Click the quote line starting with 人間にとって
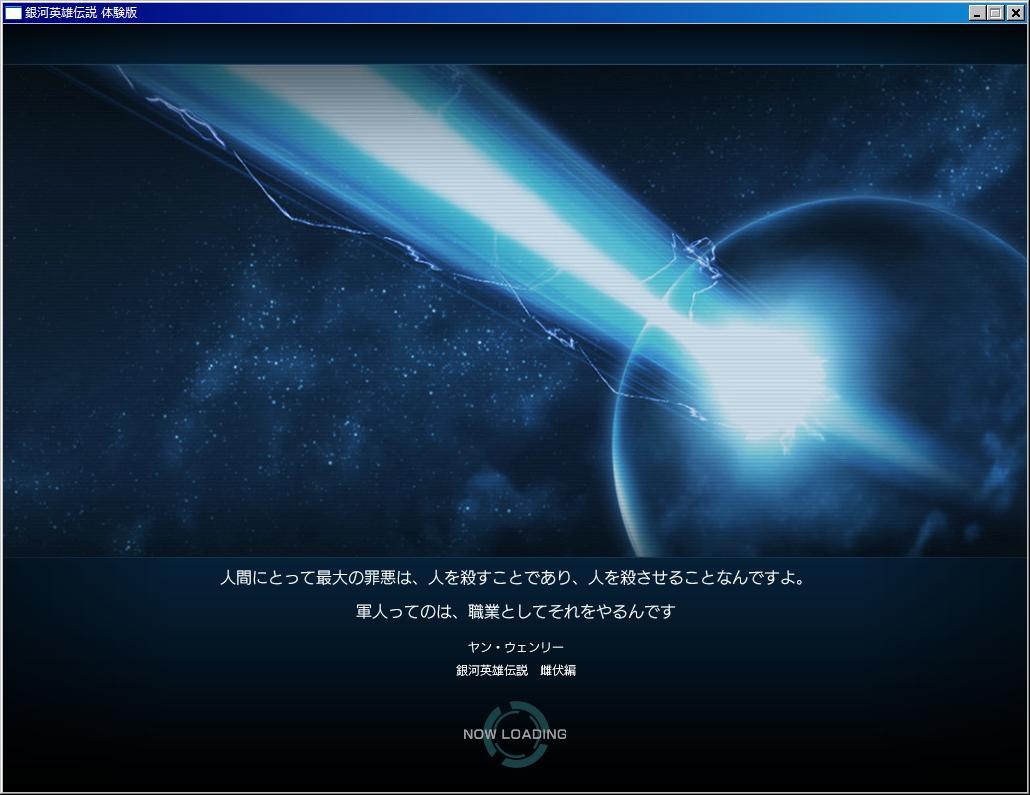This screenshot has height=795, width=1030. click(x=514, y=578)
